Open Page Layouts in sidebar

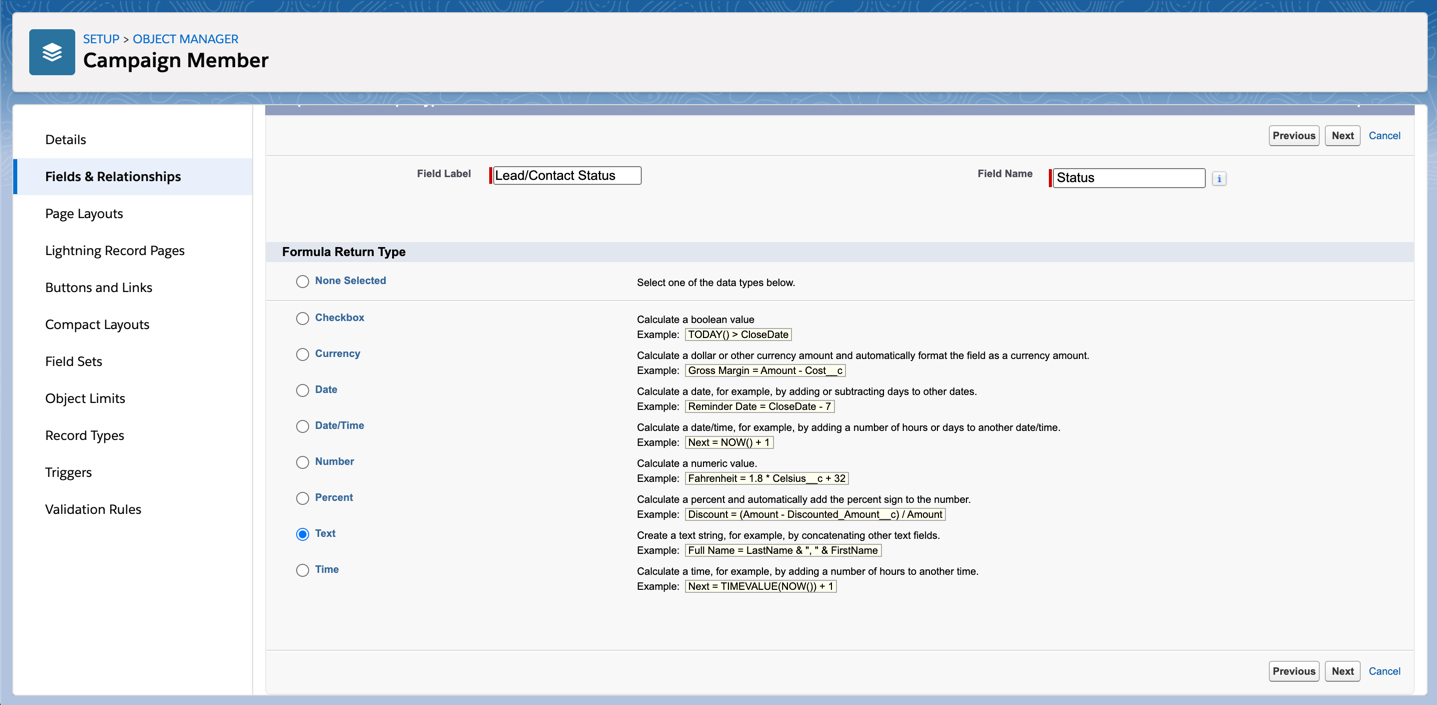point(84,214)
